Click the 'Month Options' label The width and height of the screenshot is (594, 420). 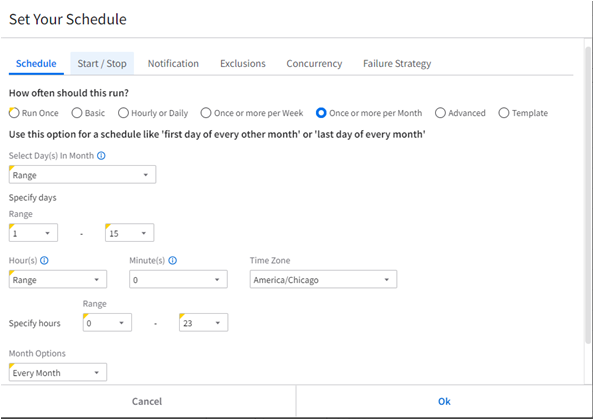(37, 353)
